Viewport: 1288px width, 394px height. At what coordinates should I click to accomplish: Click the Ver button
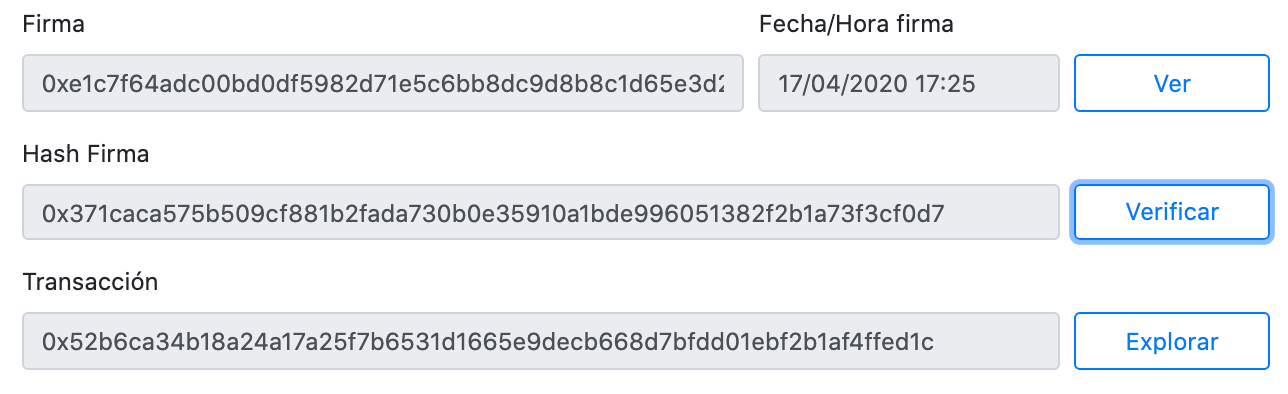tap(1171, 83)
